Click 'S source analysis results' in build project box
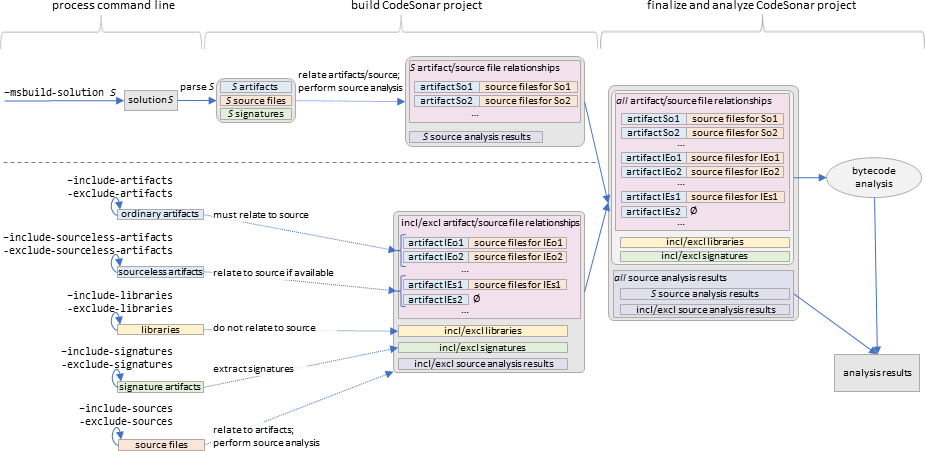 (x=475, y=137)
